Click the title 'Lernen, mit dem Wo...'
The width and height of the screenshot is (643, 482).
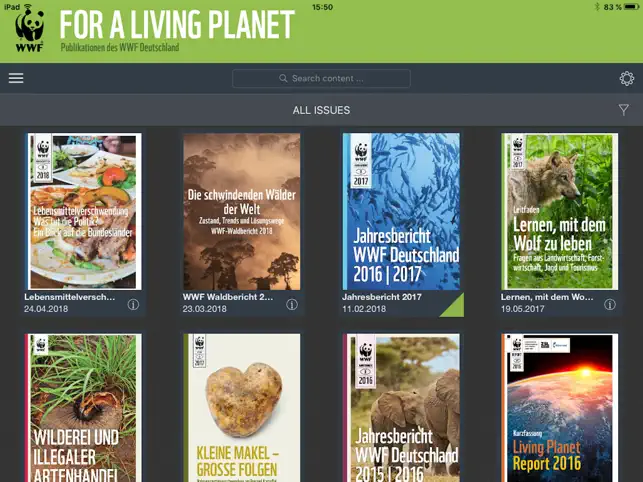[547, 297]
